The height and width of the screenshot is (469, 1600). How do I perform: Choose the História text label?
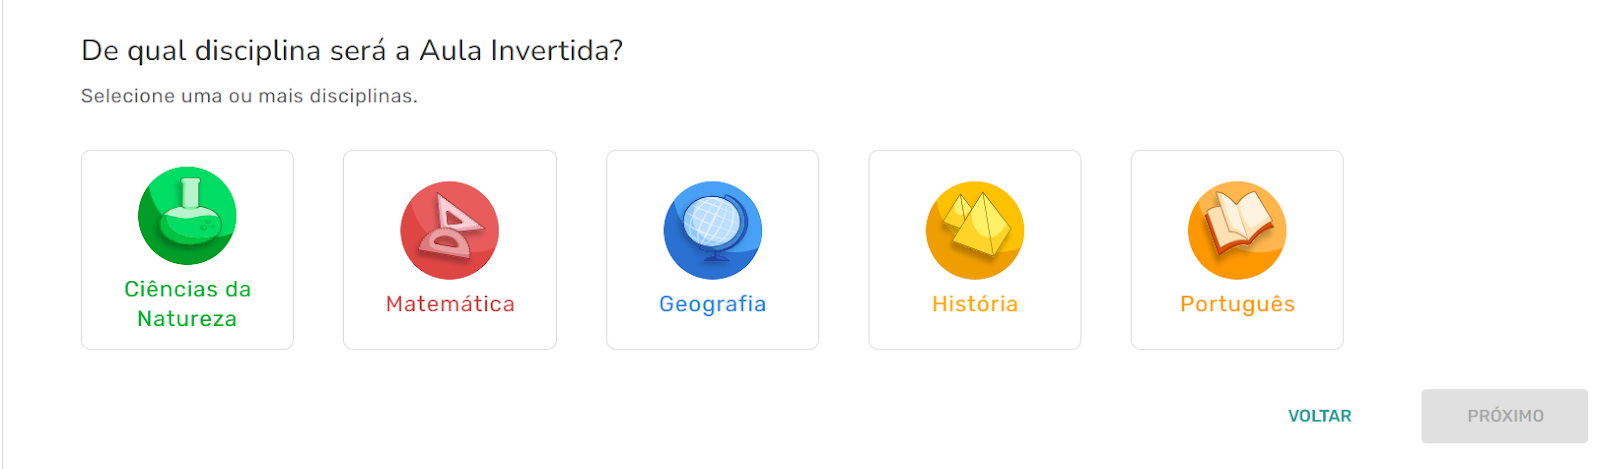pyautogui.click(x=975, y=304)
